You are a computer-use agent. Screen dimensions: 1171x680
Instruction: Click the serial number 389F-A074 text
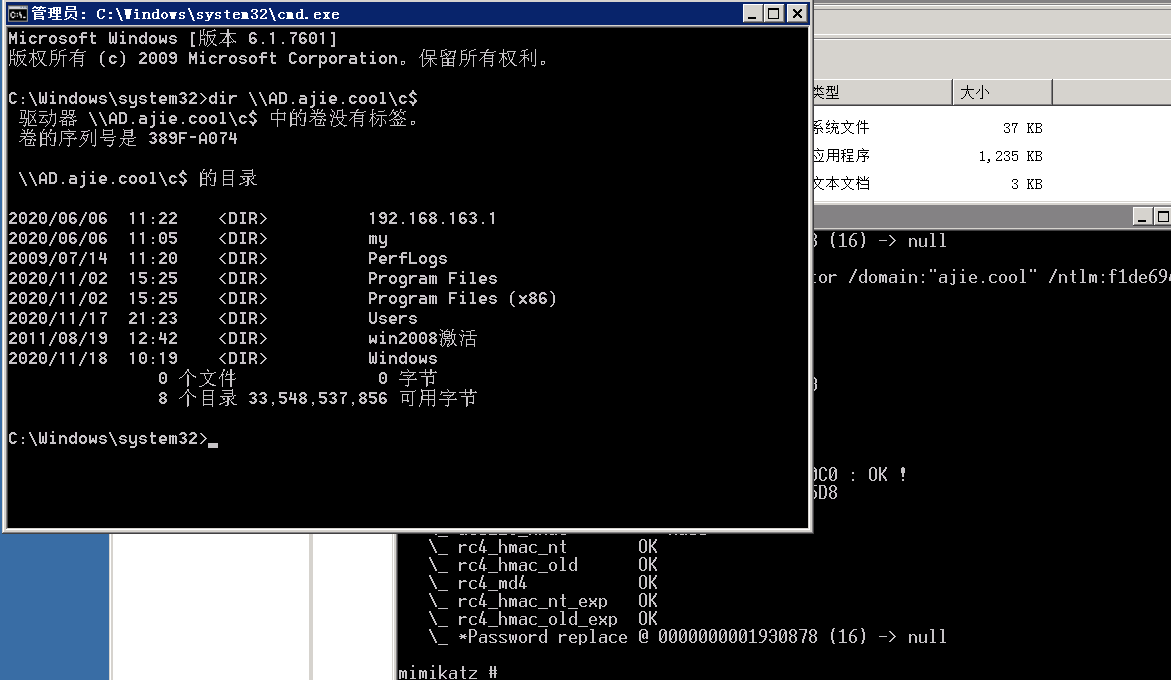193,138
